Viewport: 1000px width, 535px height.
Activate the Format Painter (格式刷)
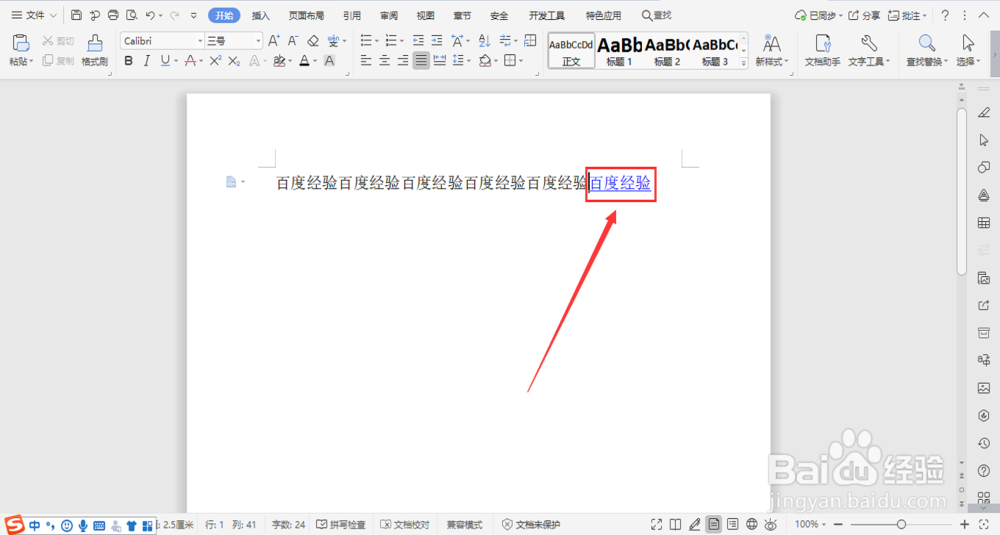point(94,50)
